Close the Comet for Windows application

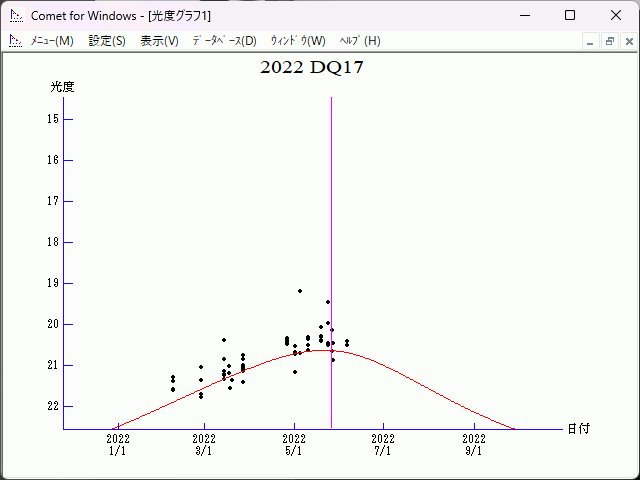[616, 16]
